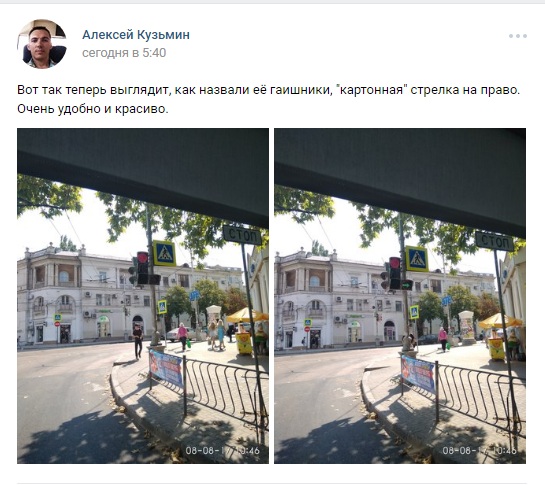Image resolution: width=545 pixels, height=485 pixels.
Task: Click the fence banner in right photo
Action: [x=417, y=374]
